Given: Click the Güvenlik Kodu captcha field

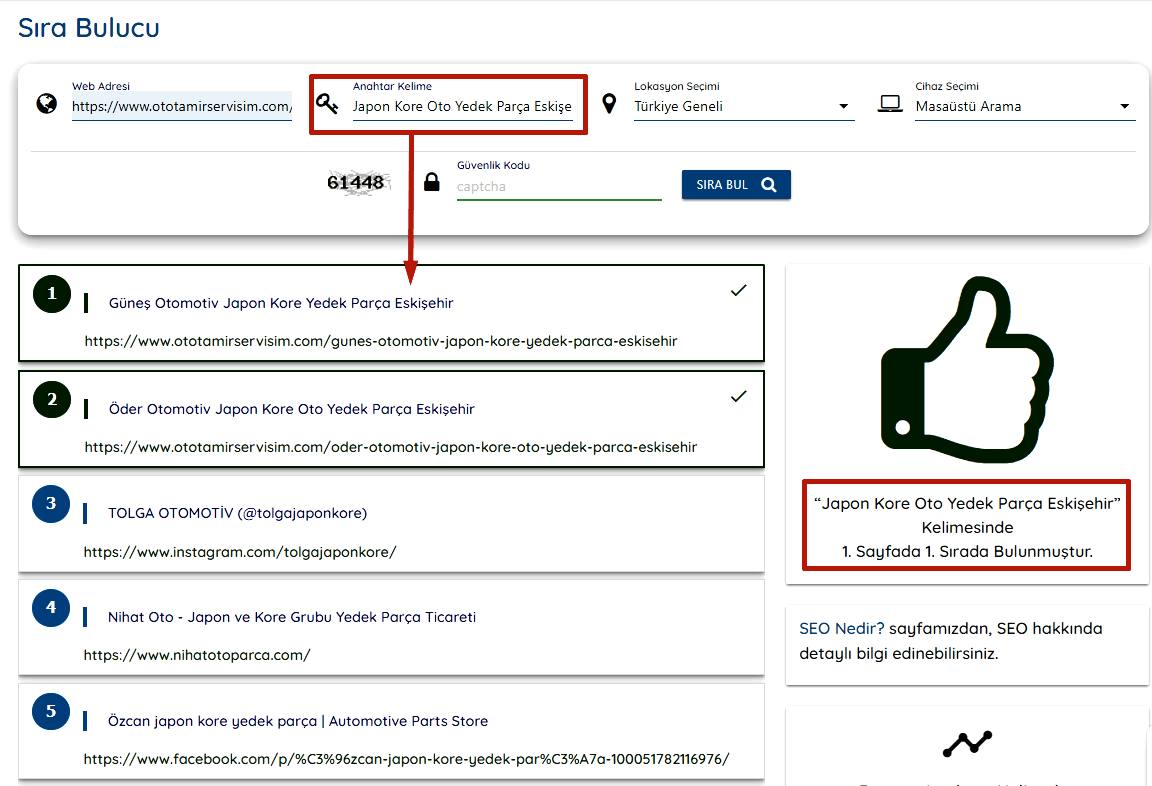Looking at the screenshot, I should pyautogui.click(x=558, y=187).
